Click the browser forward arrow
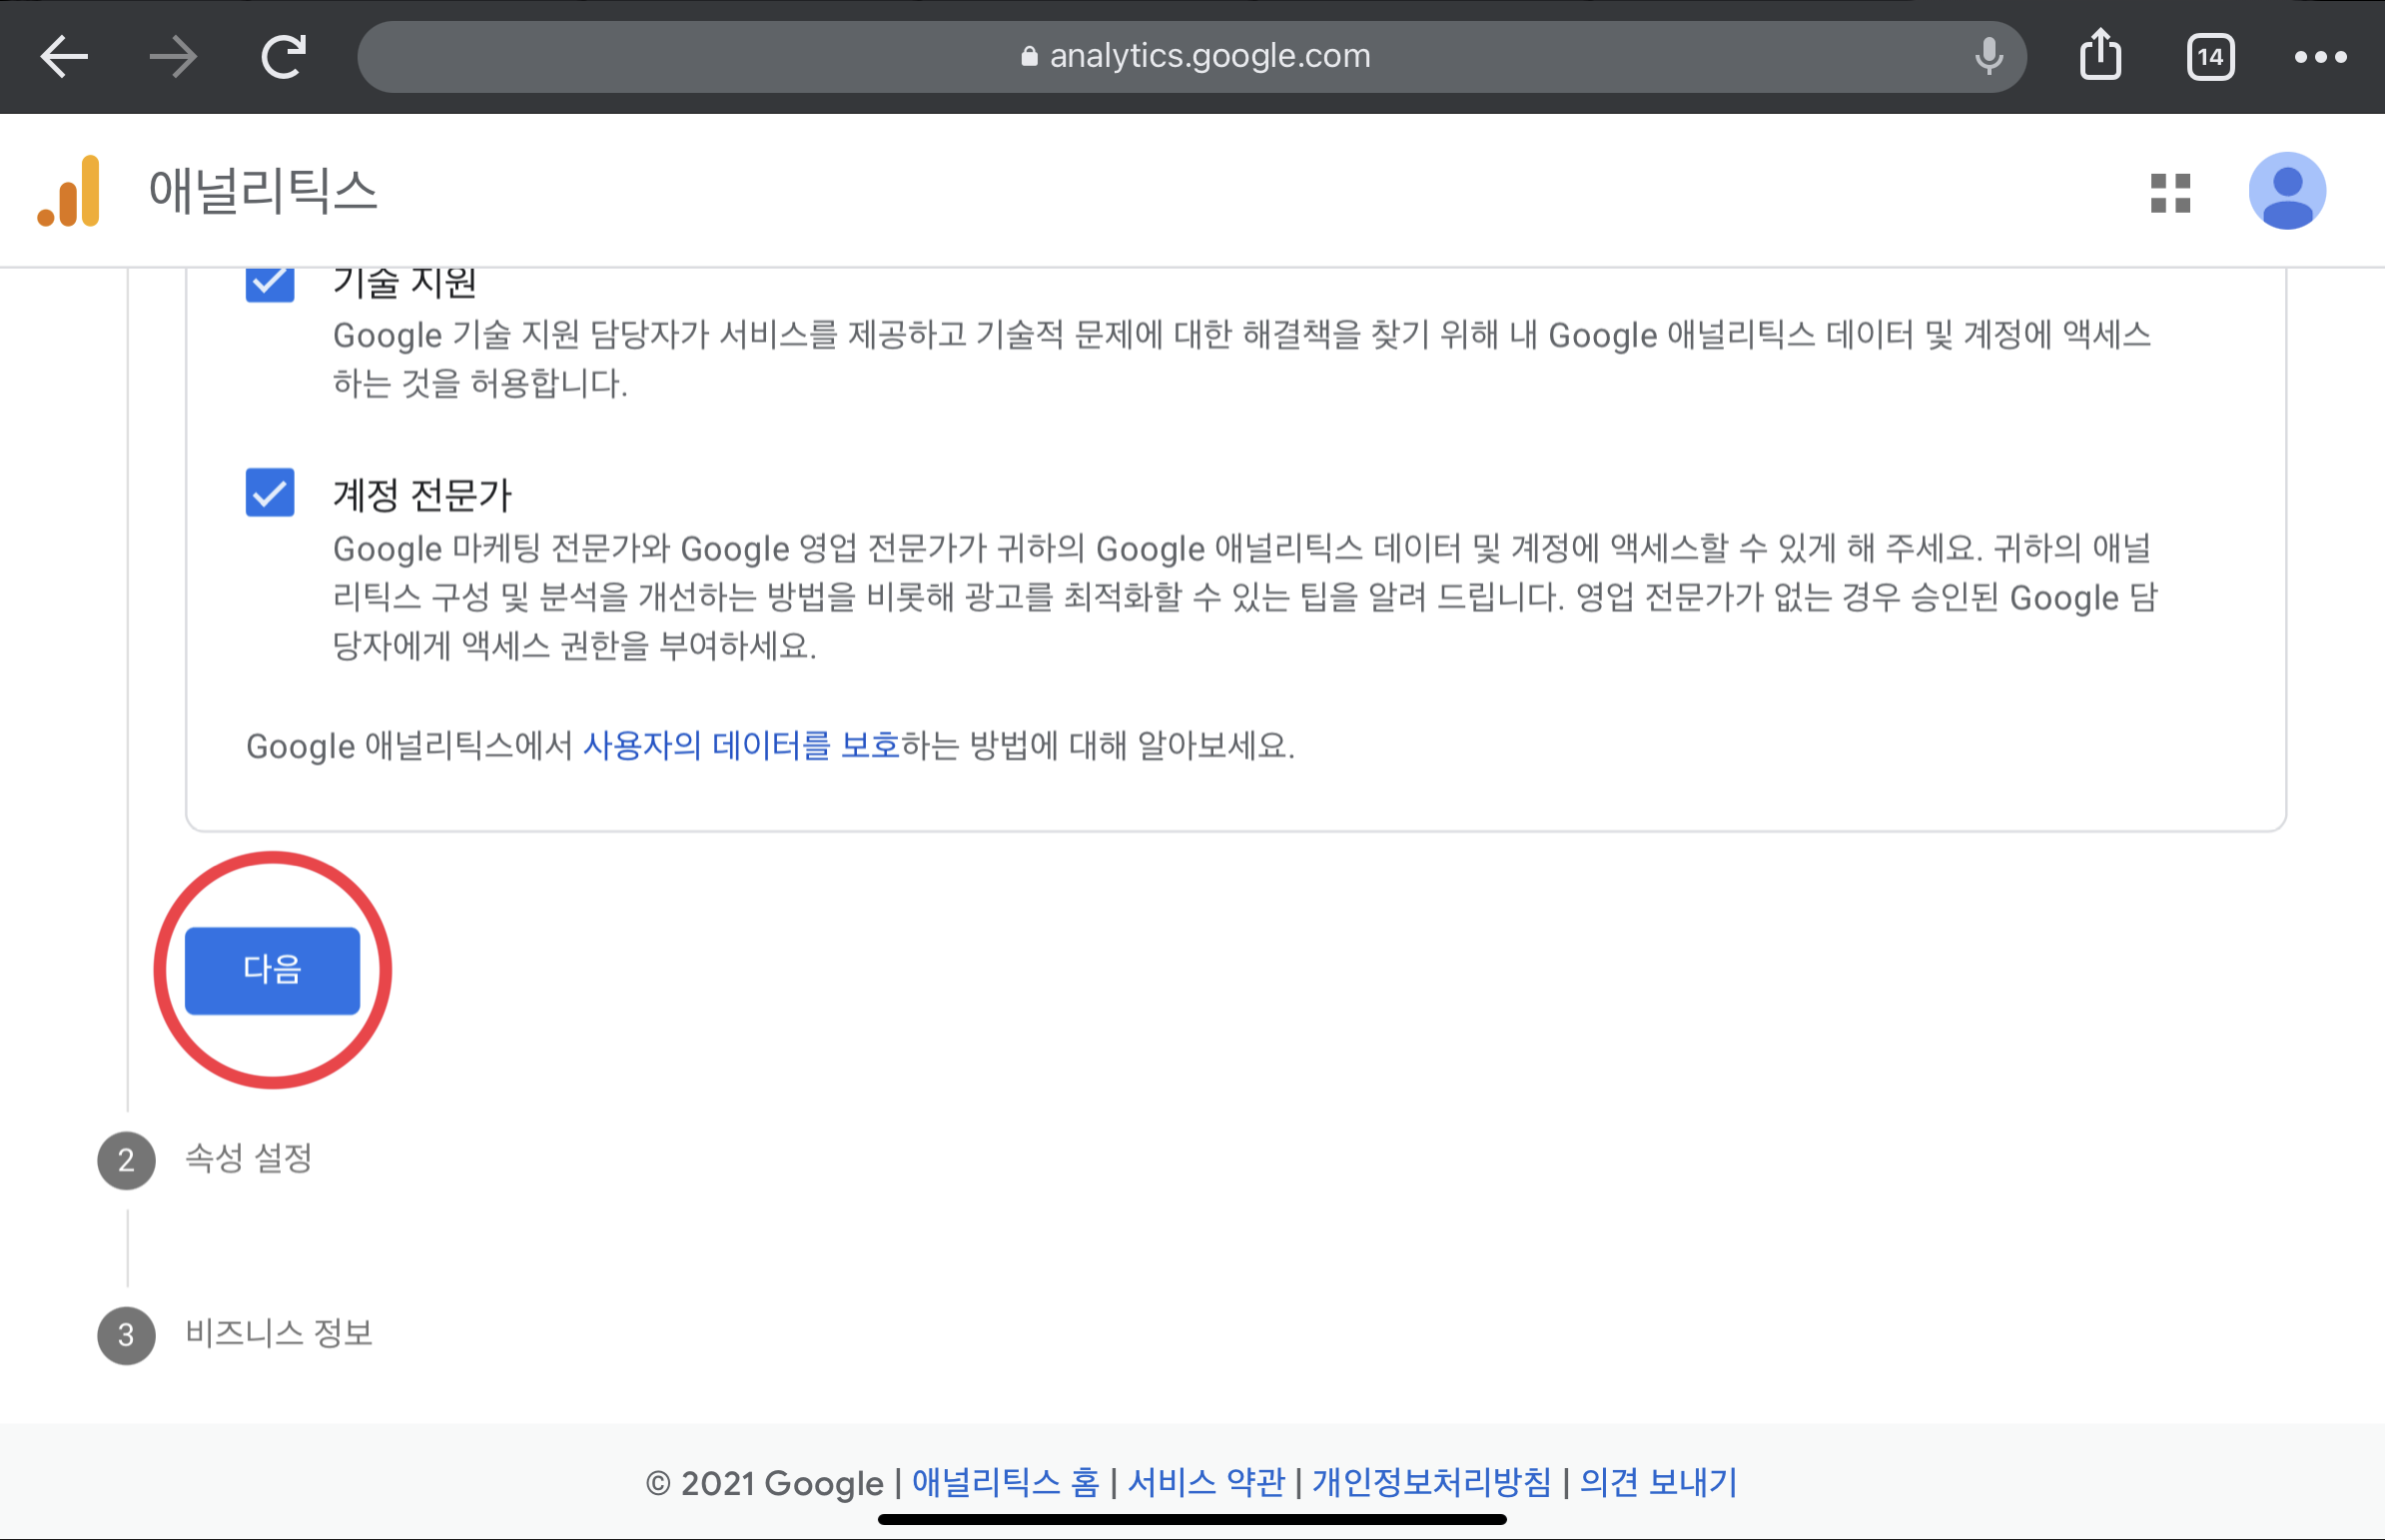This screenshot has height=1540, width=2385. [173, 57]
